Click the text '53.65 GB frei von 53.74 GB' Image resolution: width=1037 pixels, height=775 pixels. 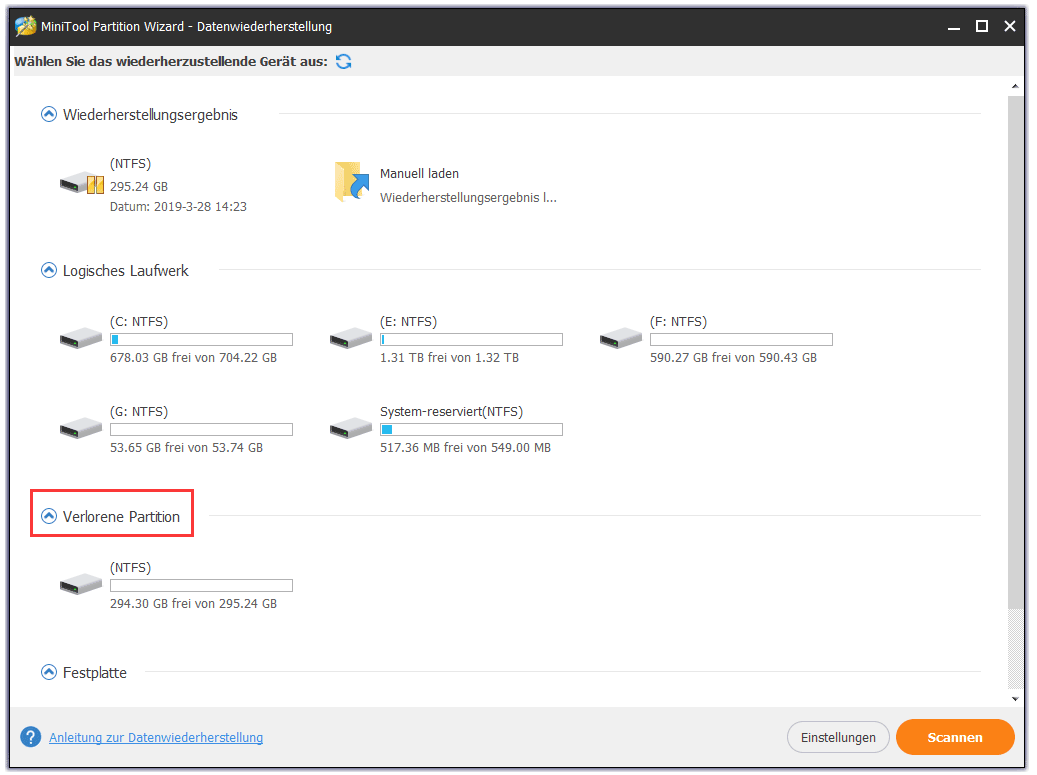187,448
